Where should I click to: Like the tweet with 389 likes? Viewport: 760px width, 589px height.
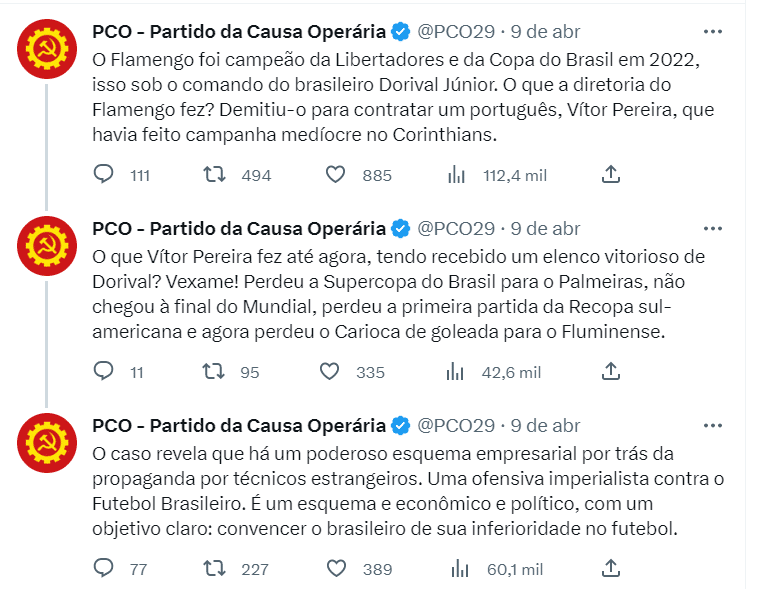click(336, 568)
